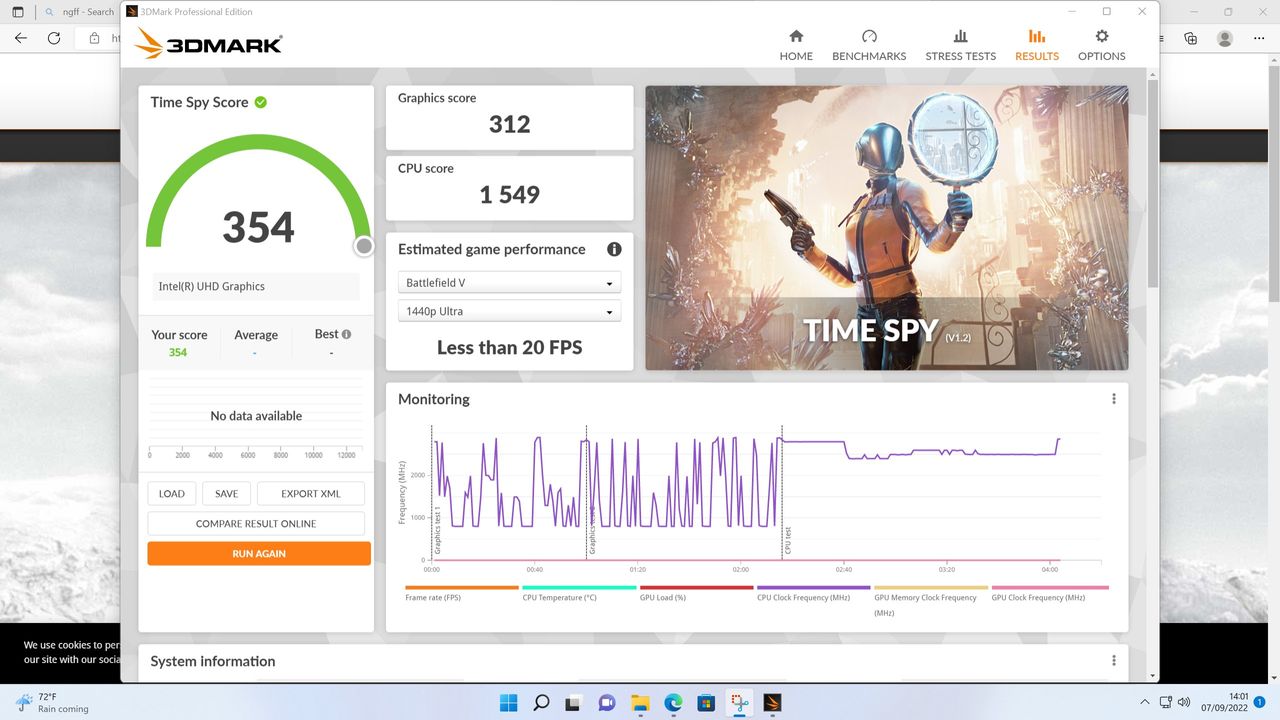Screen dimensions: 1280x720
Task: Open the weather widget on the taskbar
Action: (50, 702)
